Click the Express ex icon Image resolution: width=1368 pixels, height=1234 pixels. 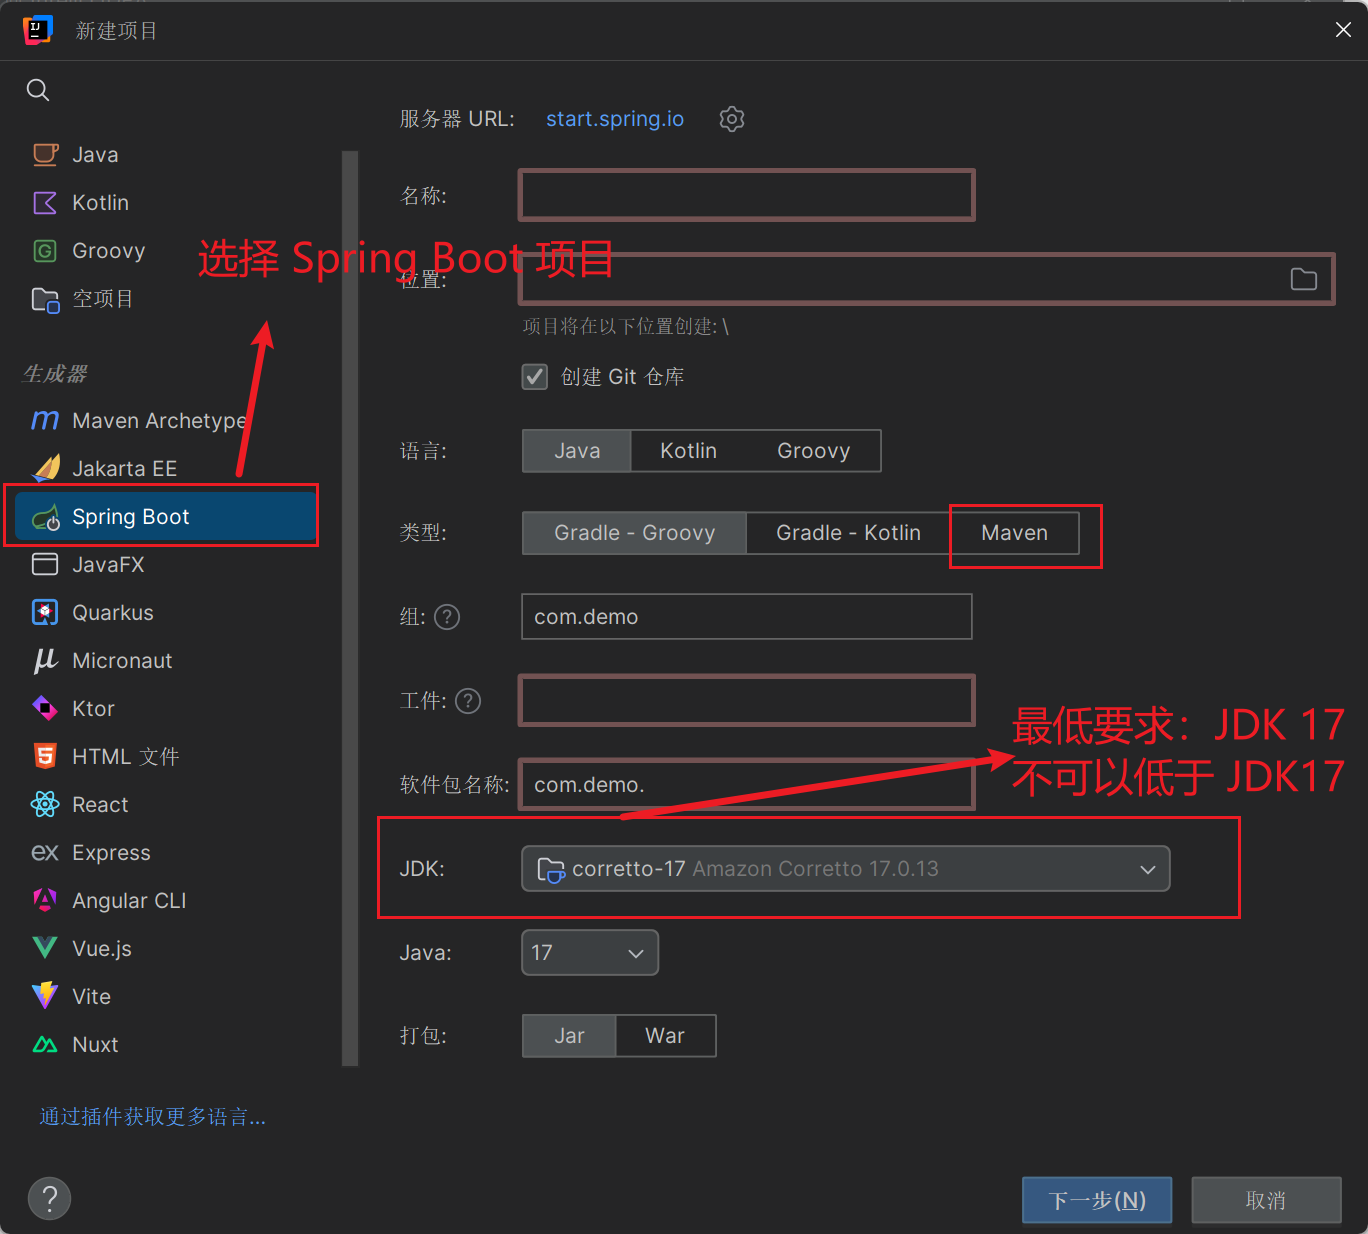(x=45, y=852)
